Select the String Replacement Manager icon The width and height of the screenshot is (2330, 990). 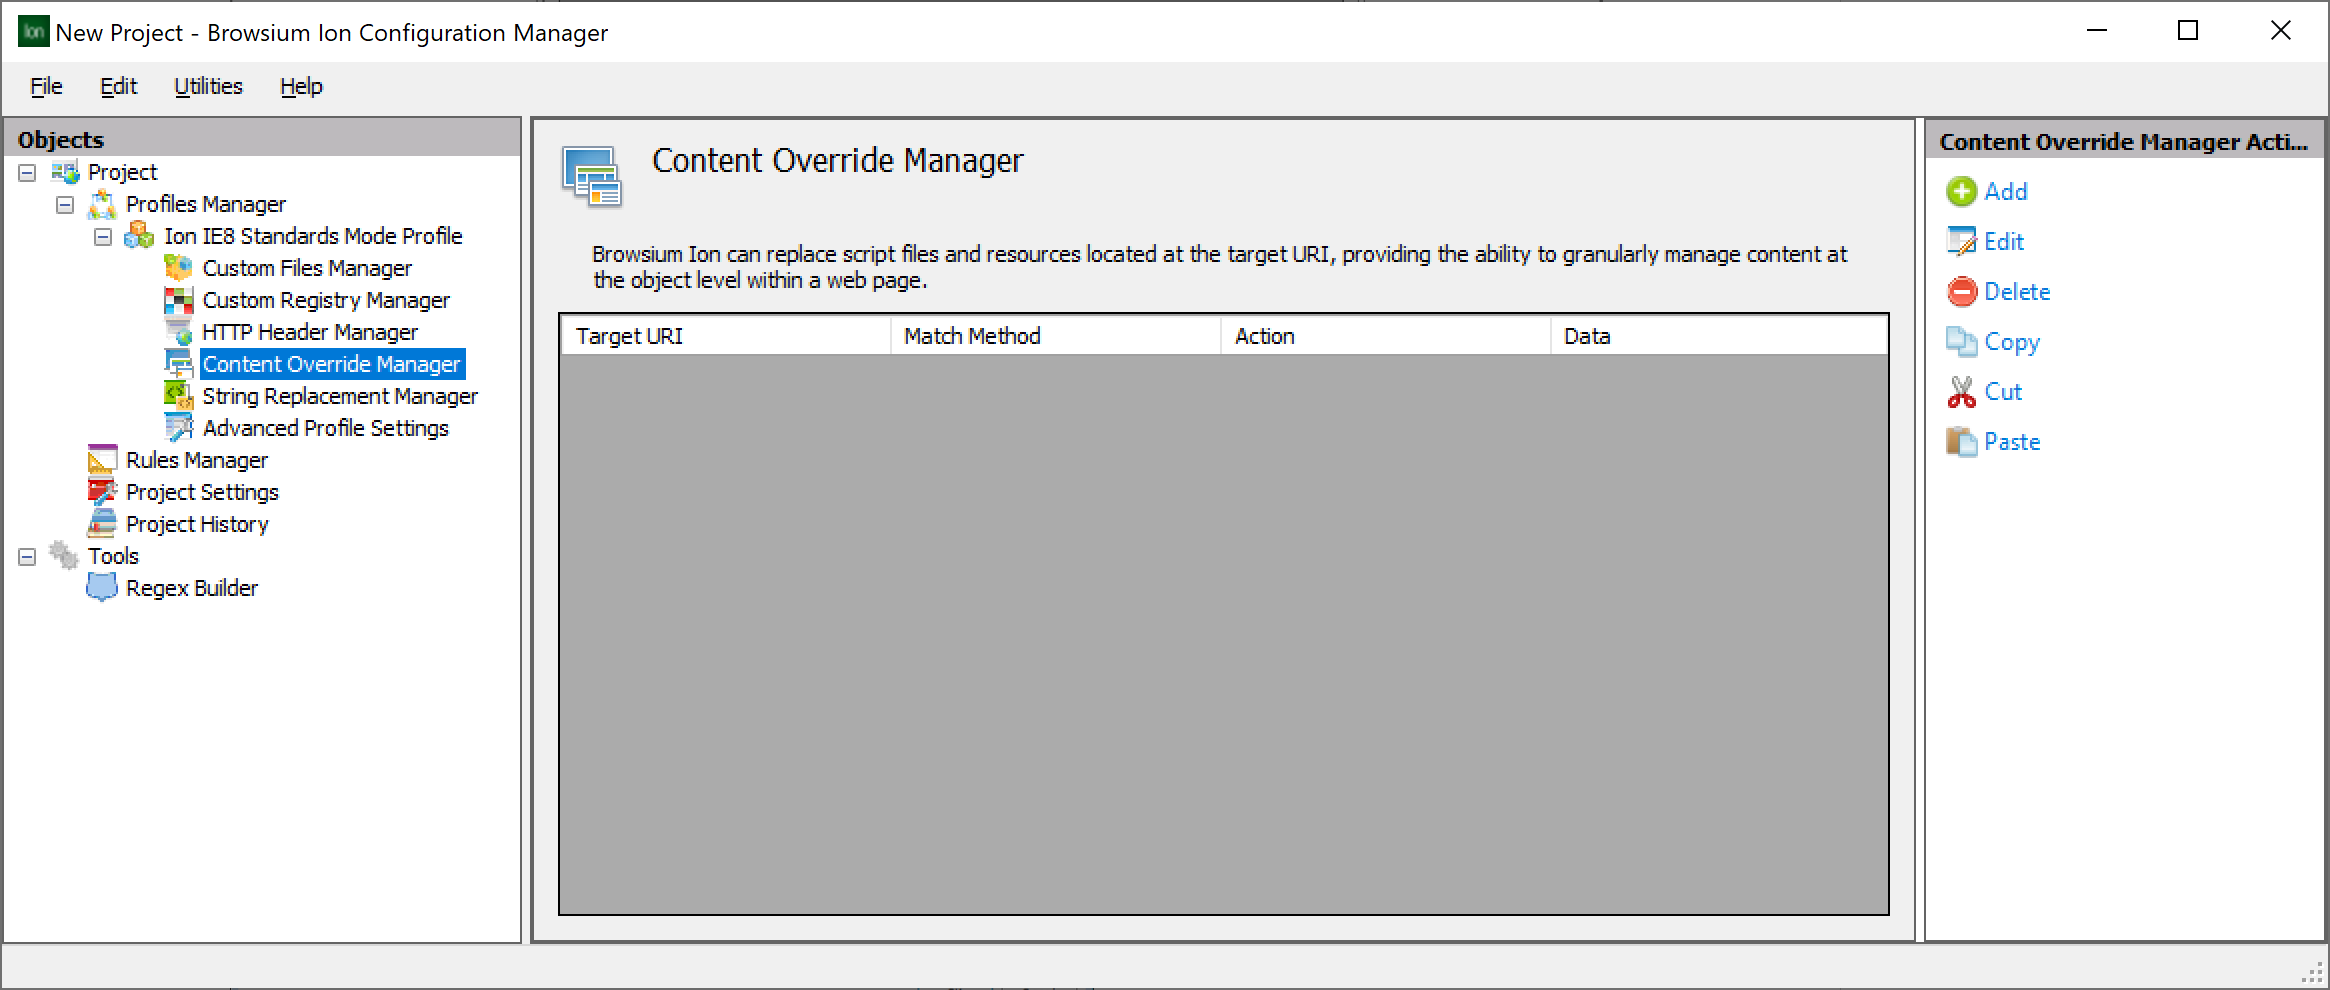point(180,395)
